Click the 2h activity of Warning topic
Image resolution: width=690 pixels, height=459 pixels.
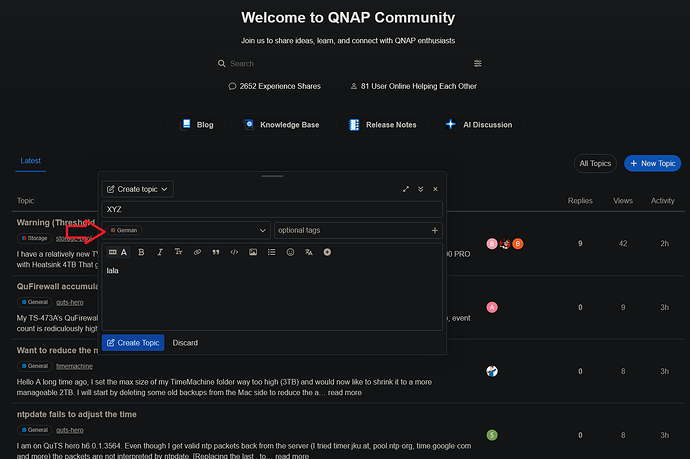pos(664,243)
